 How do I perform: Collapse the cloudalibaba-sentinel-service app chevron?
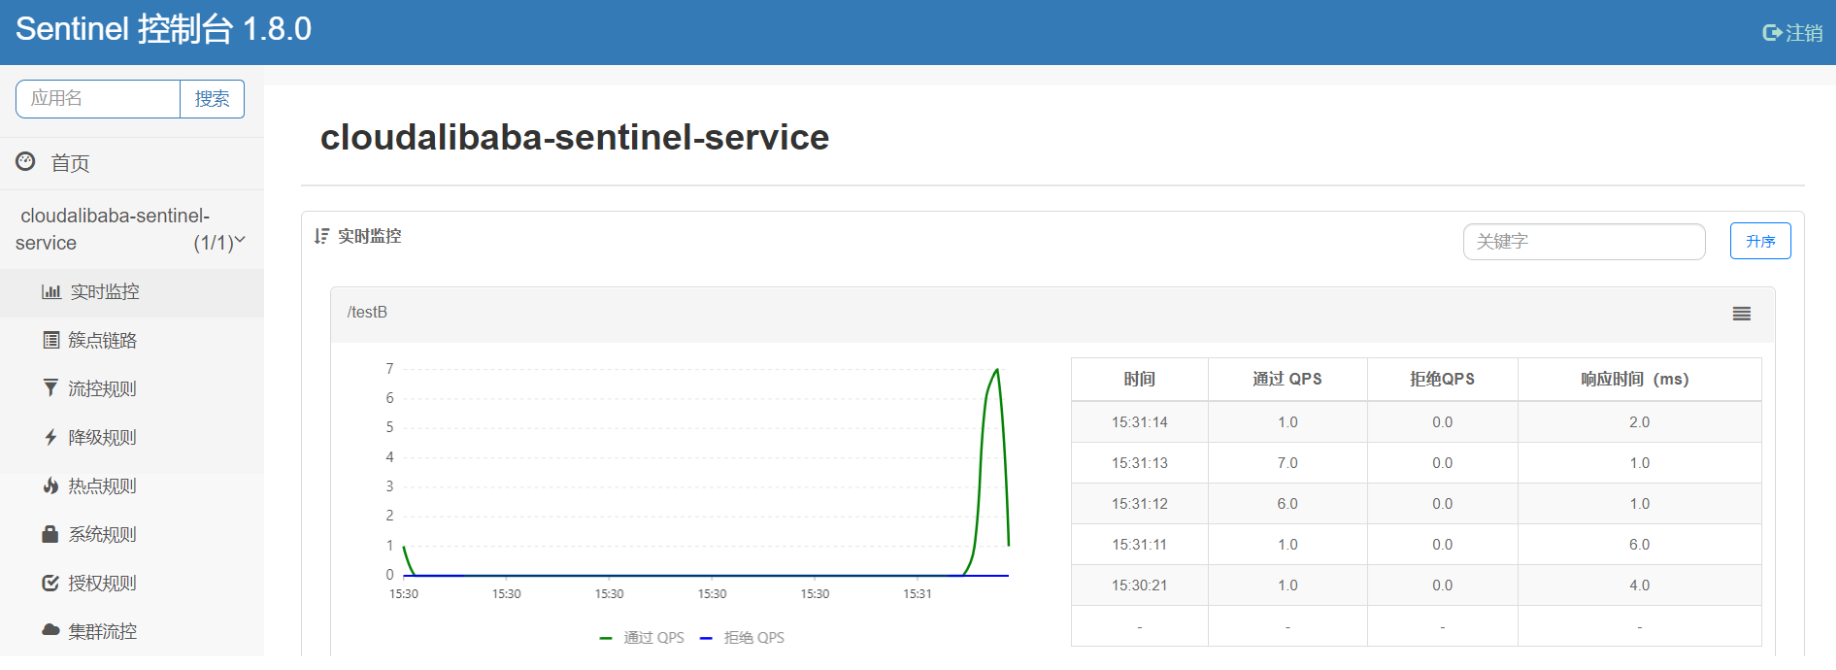tap(240, 241)
